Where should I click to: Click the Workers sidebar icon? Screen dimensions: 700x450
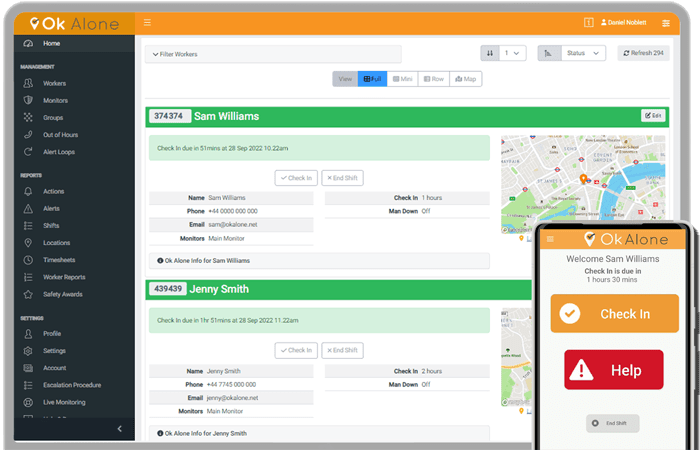(28, 83)
